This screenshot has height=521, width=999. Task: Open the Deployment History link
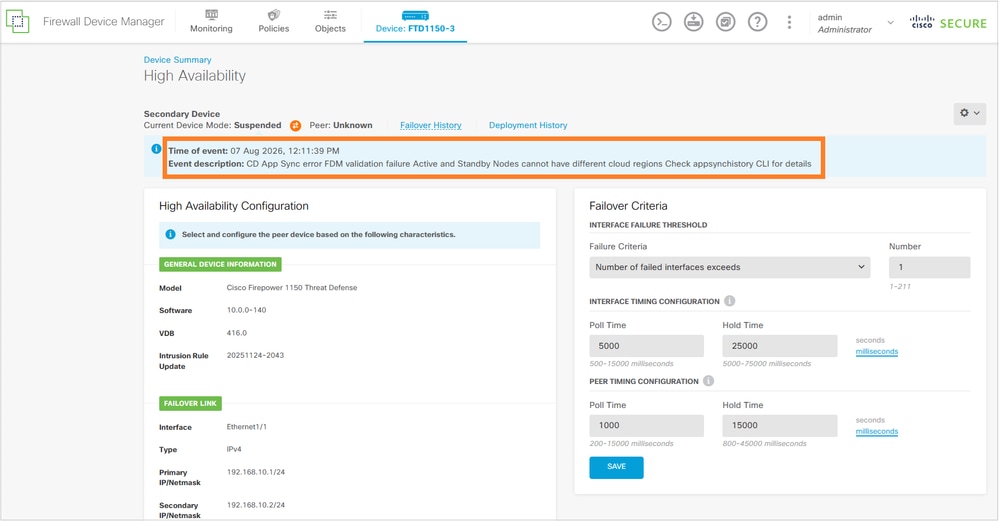click(x=528, y=125)
